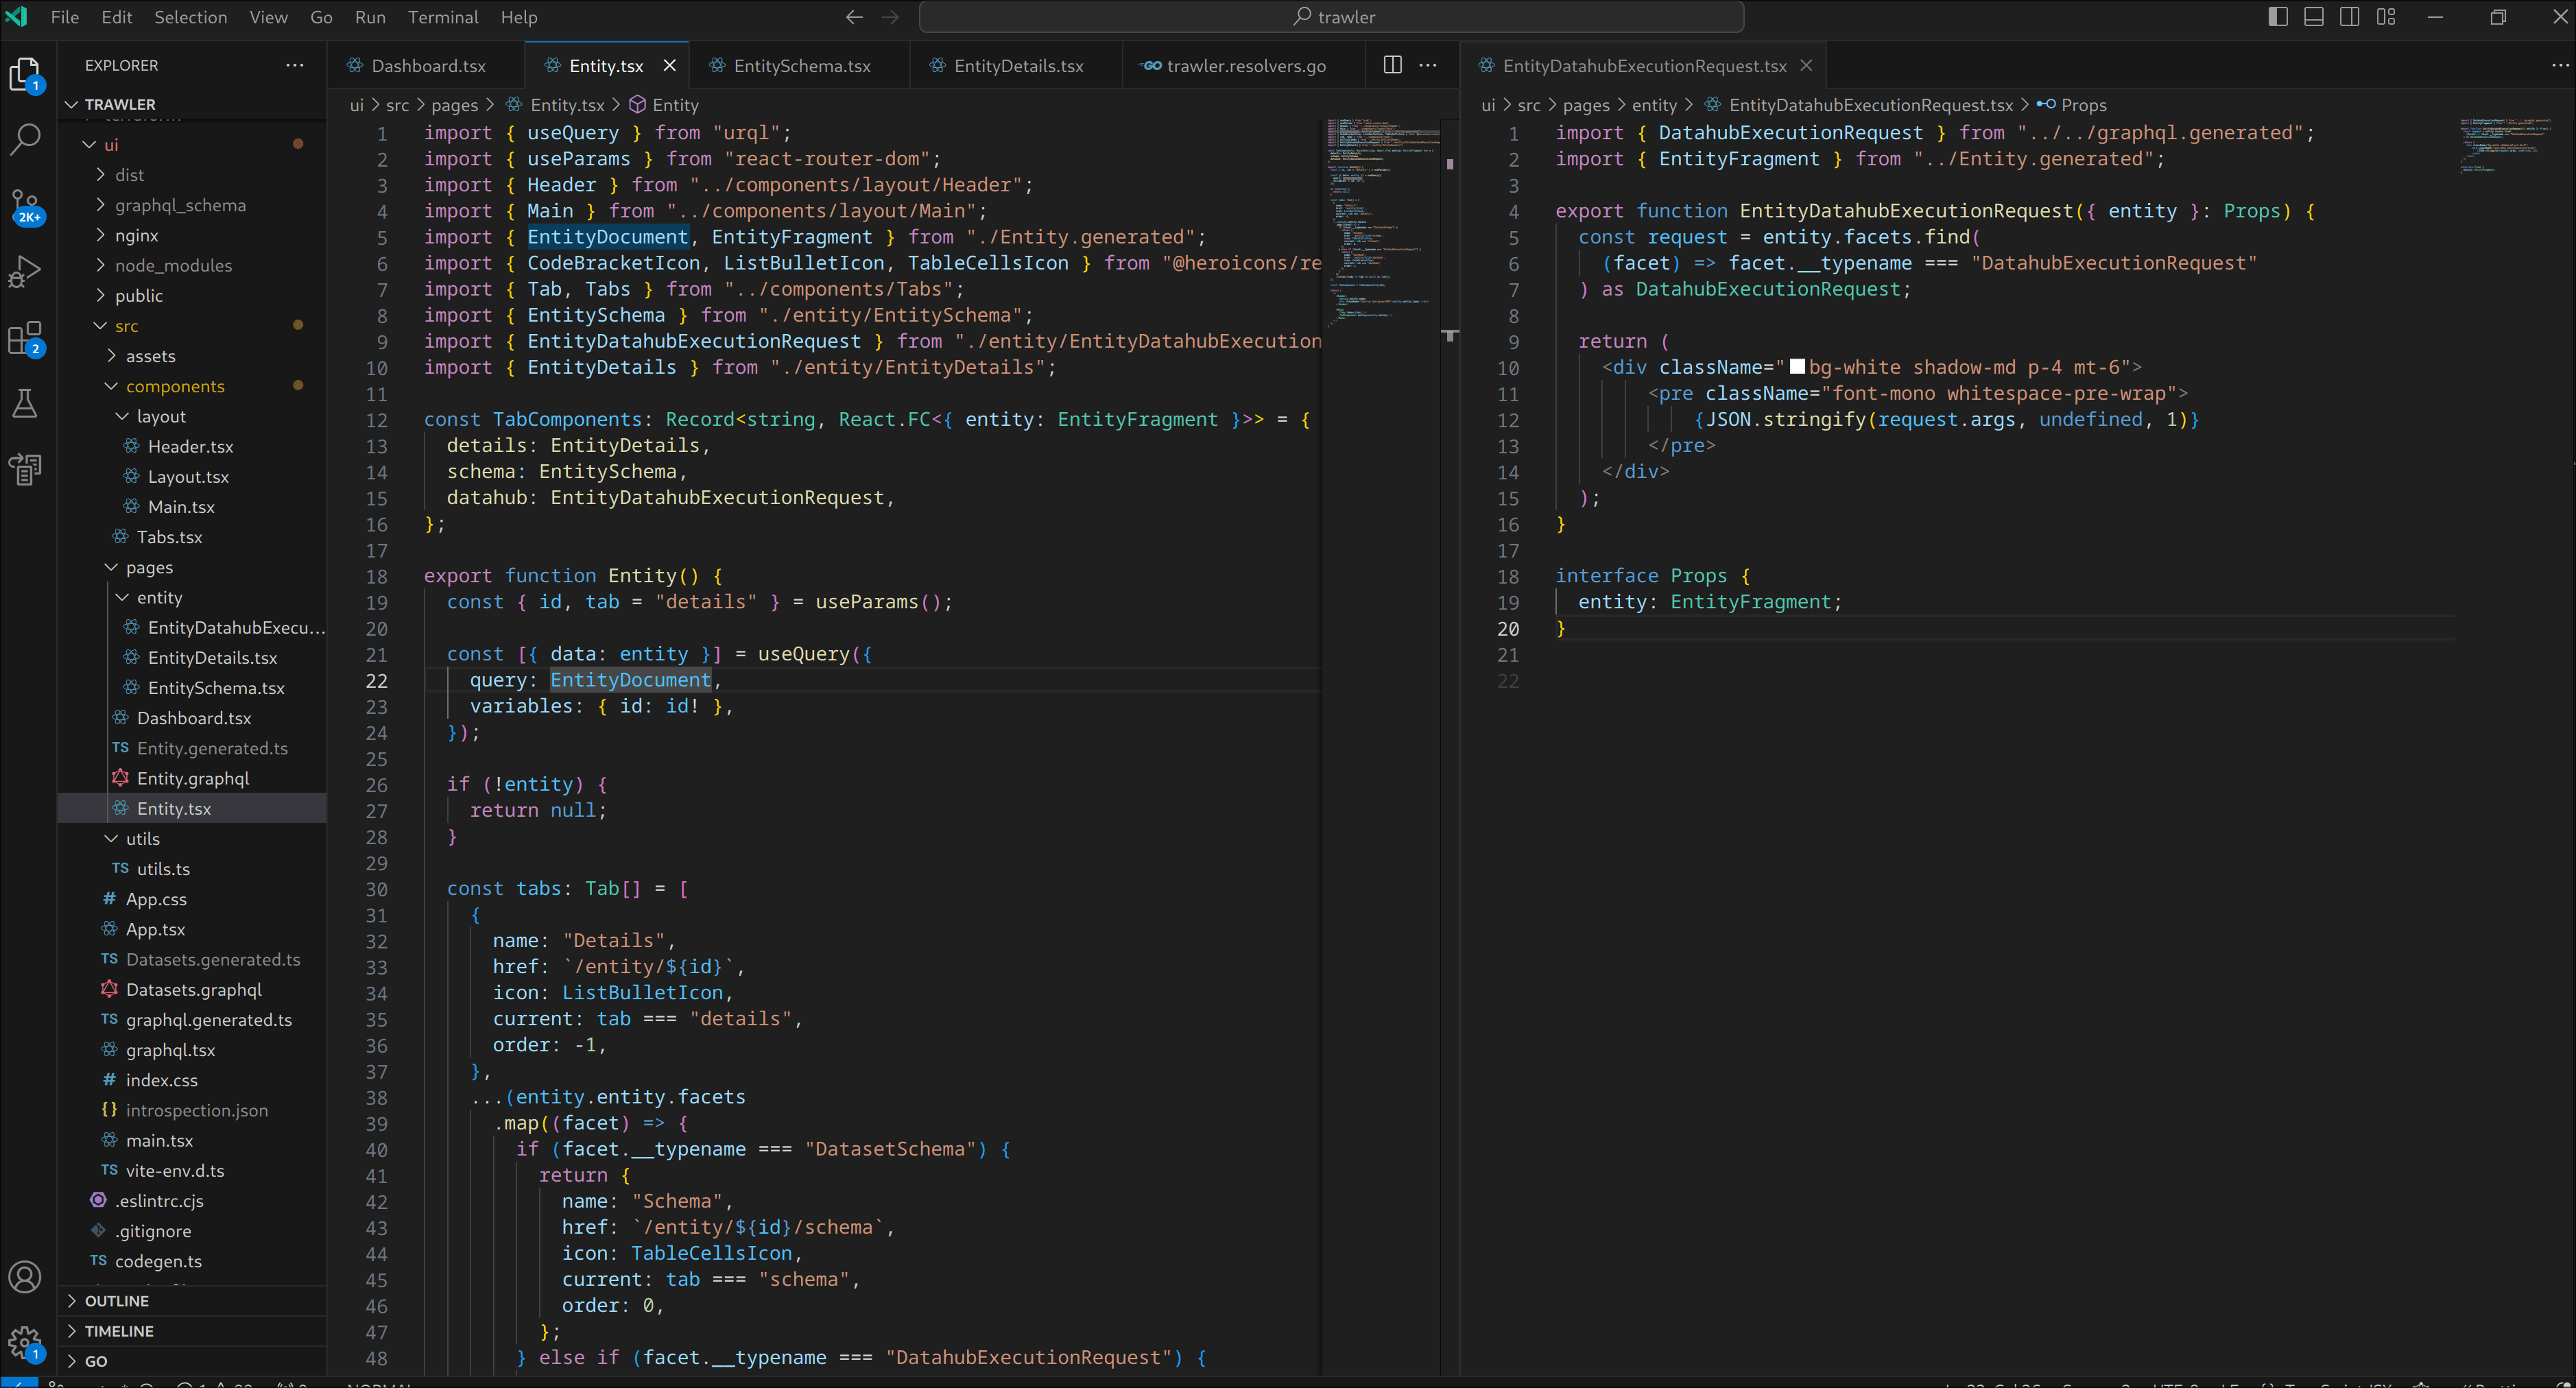2576x1388 pixels.
Task: Expand the node_modules folder
Action: [172, 265]
